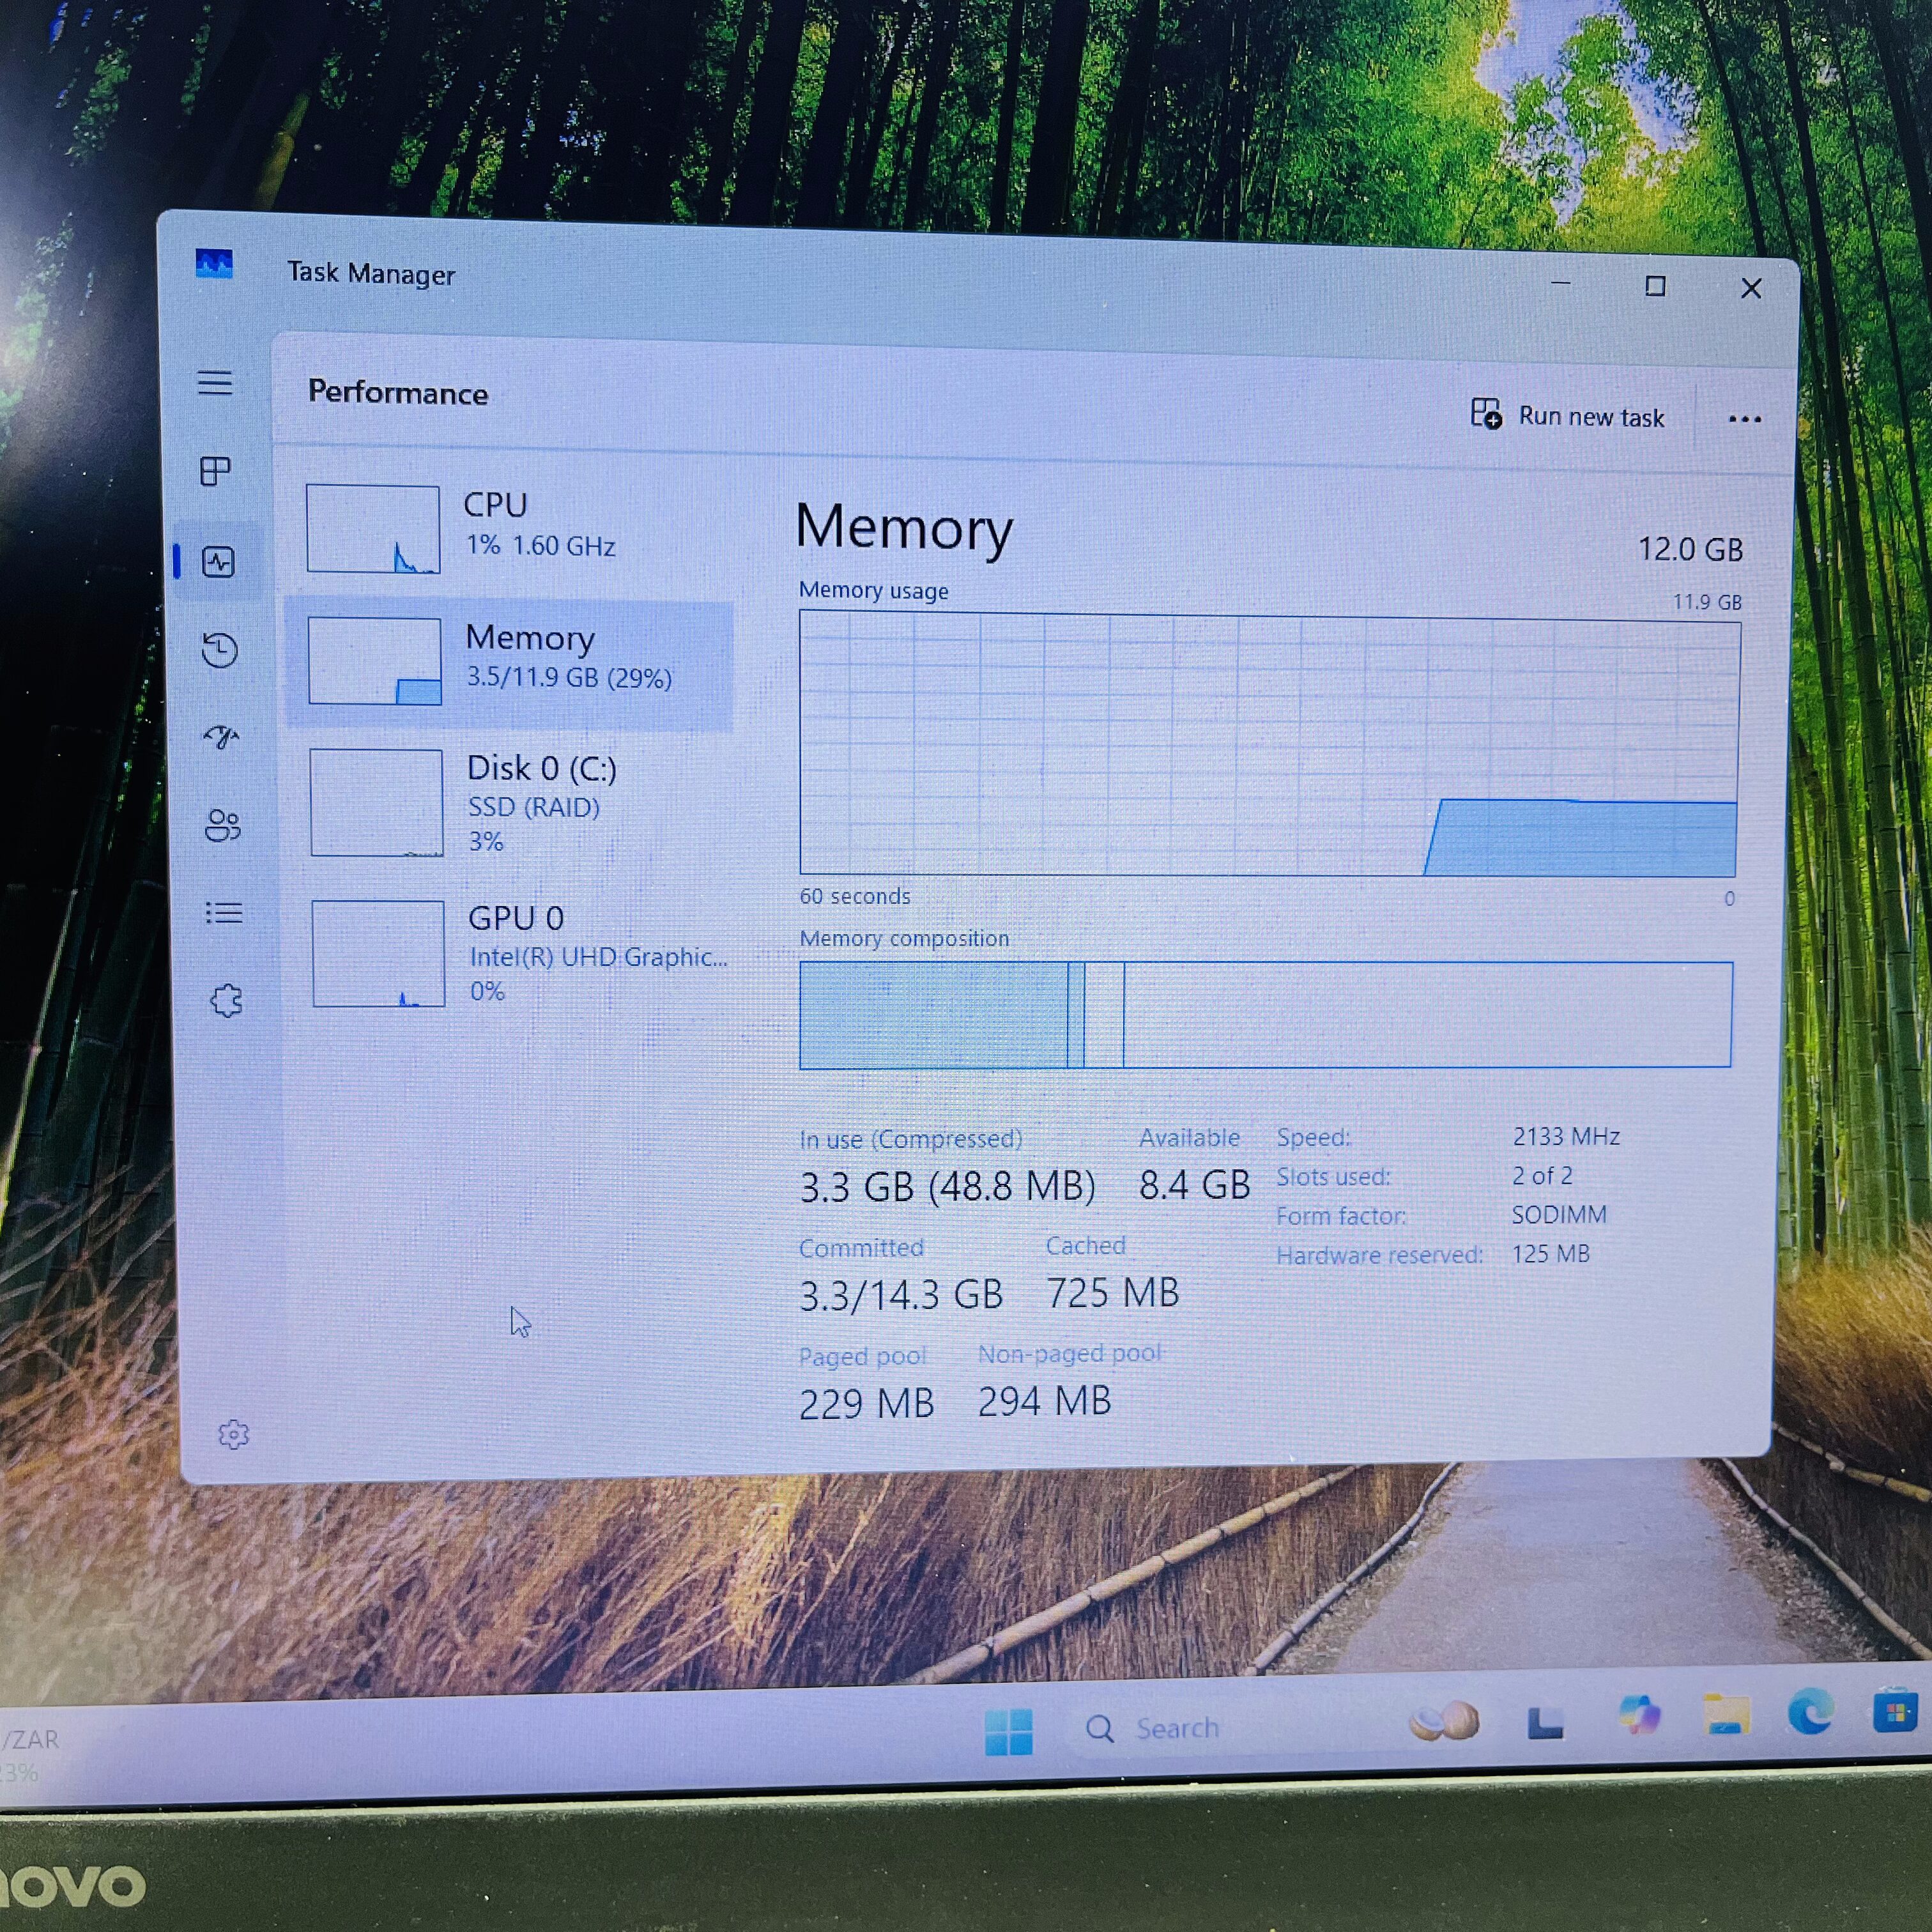Viewport: 1932px width, 1932px height.
Task: Close the Task Manager window
Action: pos(1751,289)
